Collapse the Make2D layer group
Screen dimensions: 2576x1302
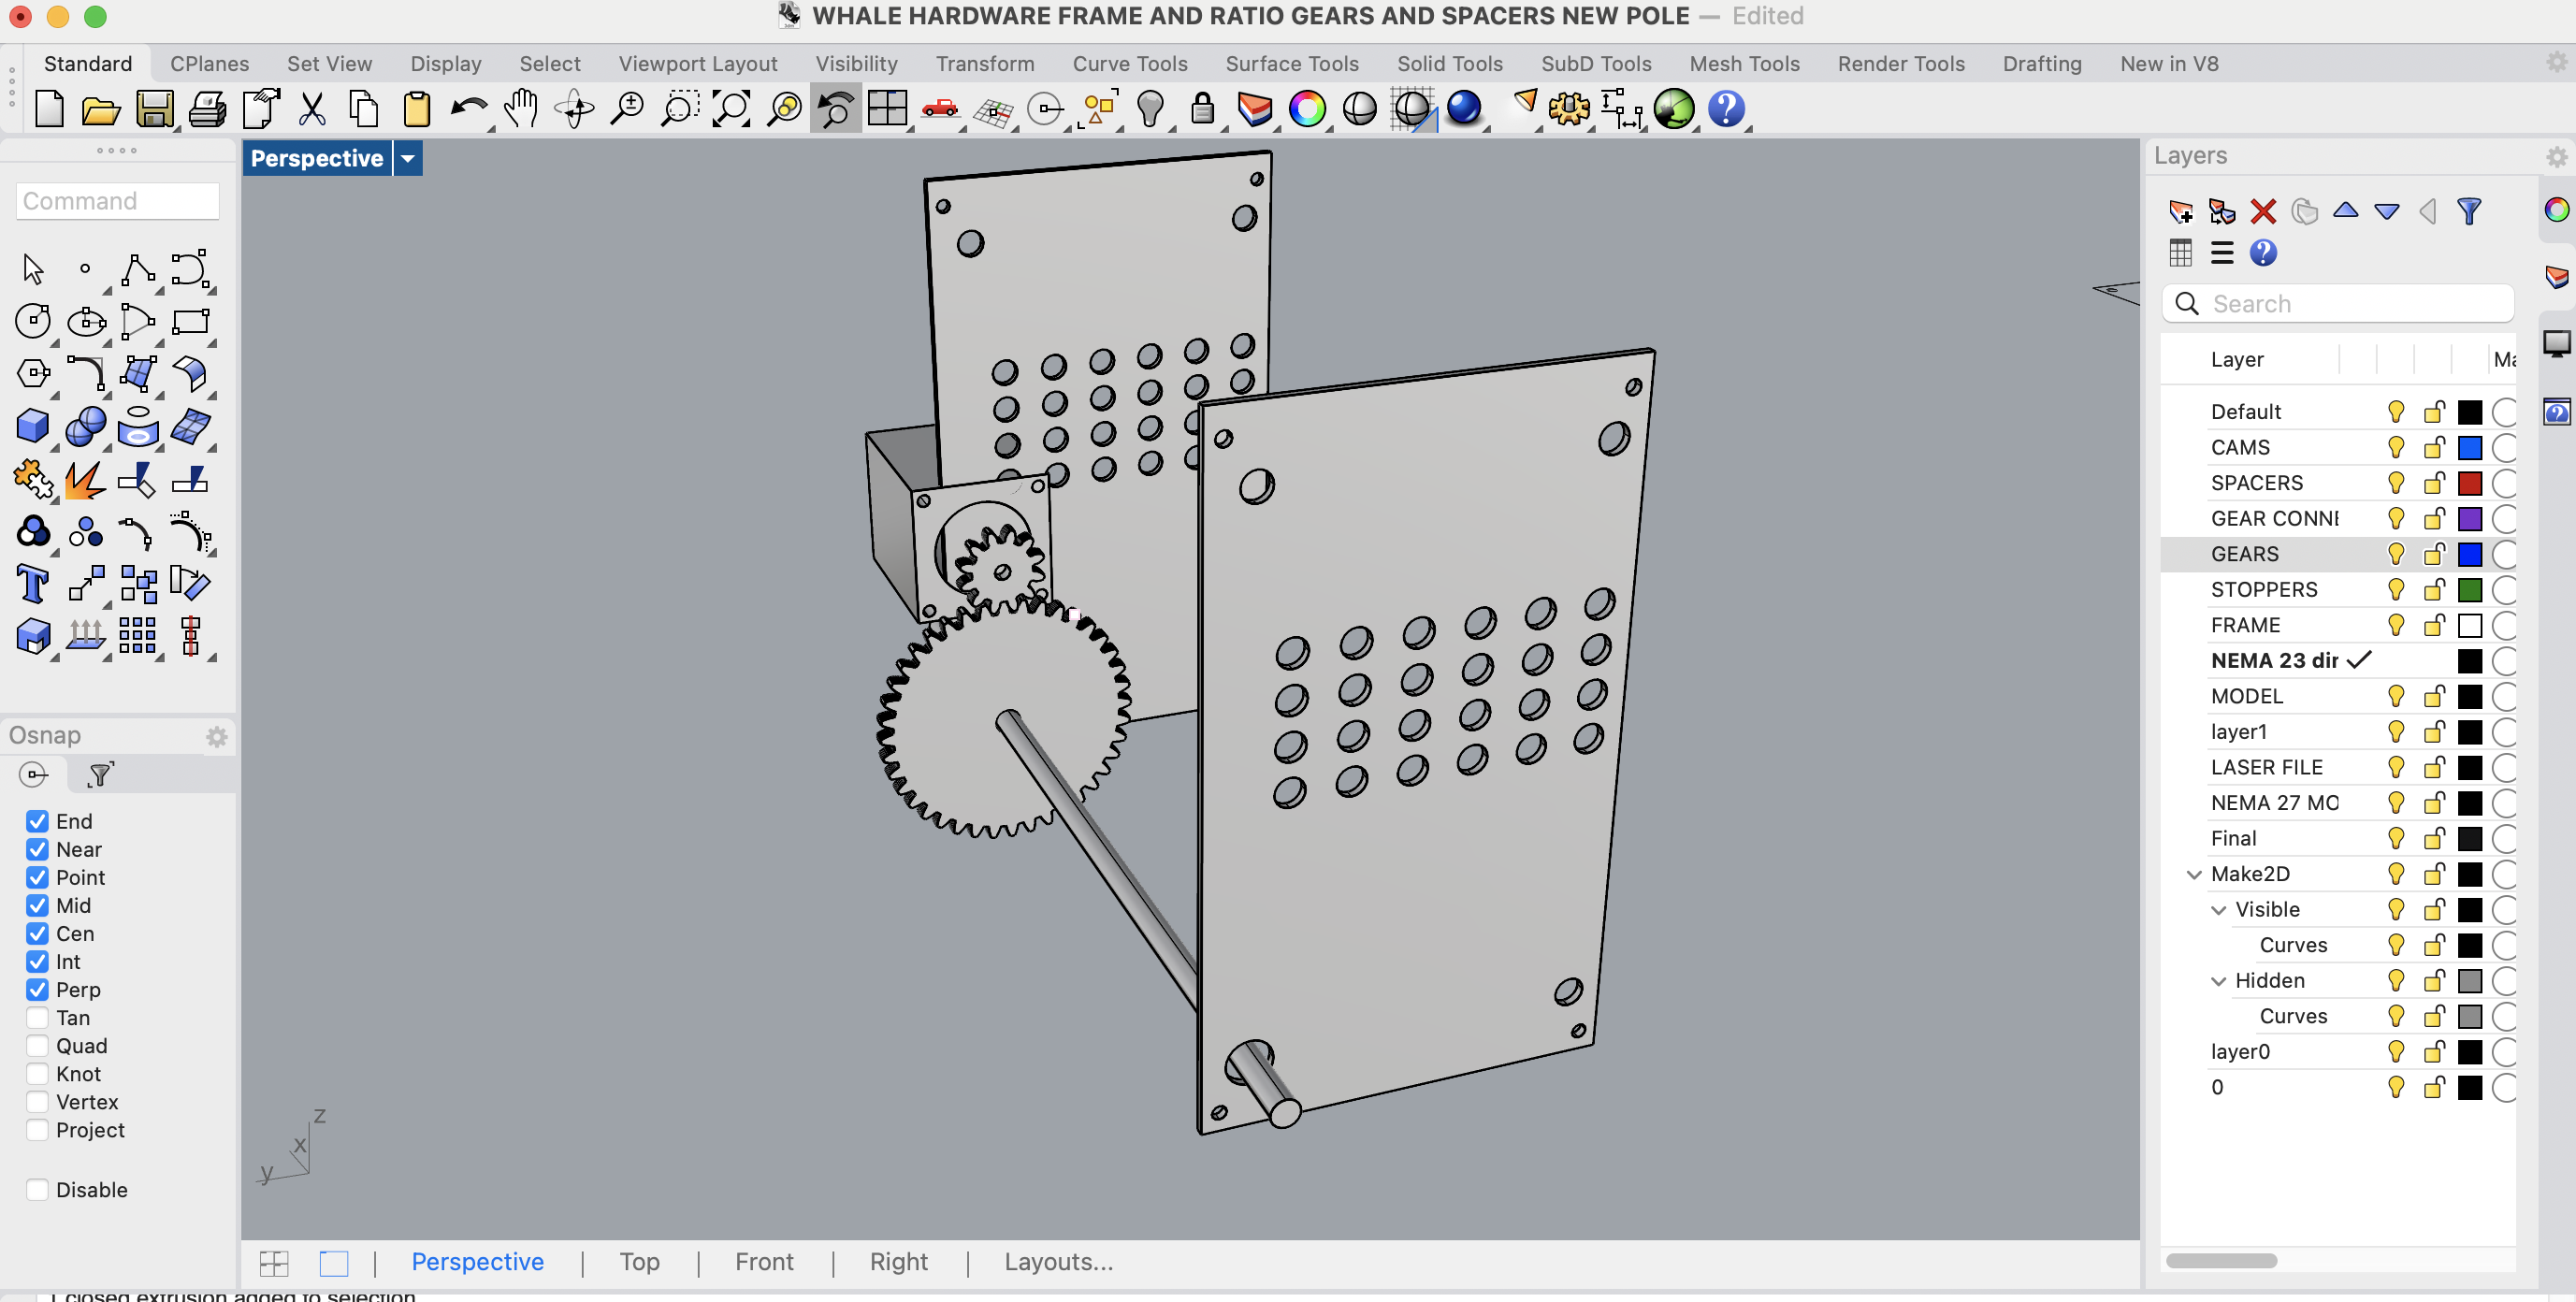click(2194, 874)
